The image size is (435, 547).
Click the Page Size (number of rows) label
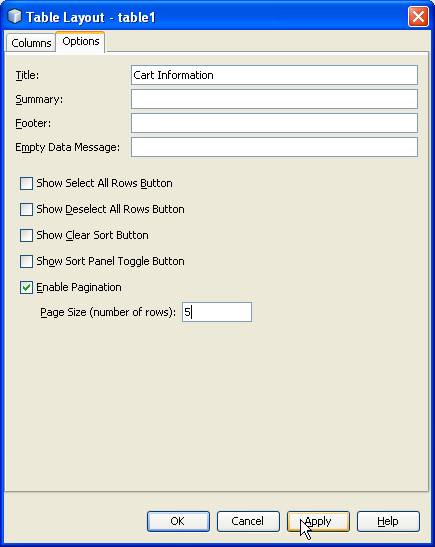[x=108, y=312]
